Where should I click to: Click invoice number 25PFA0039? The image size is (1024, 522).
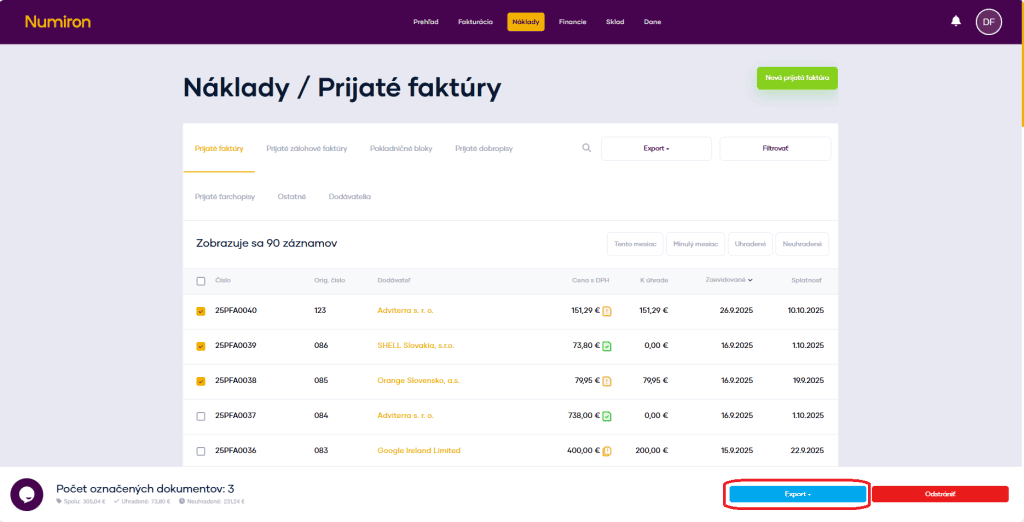(x=236, y=346)
